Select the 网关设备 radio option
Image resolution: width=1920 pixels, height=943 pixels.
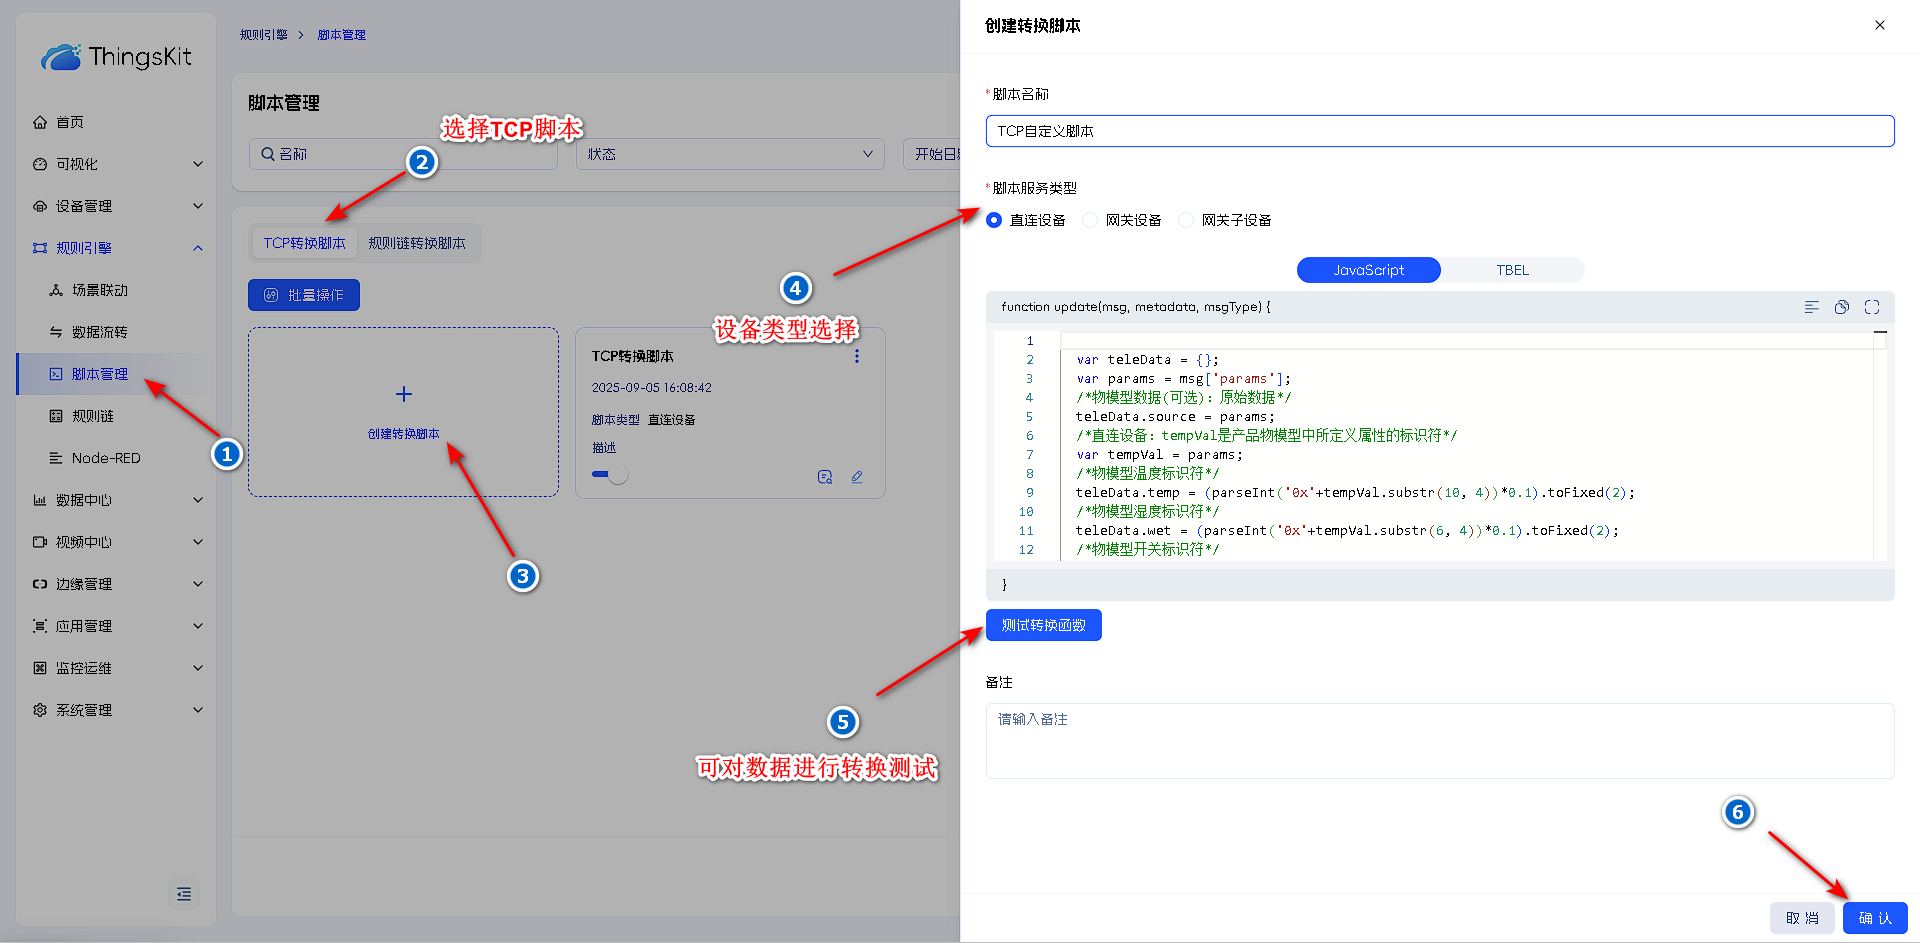tap(1090, 220)
